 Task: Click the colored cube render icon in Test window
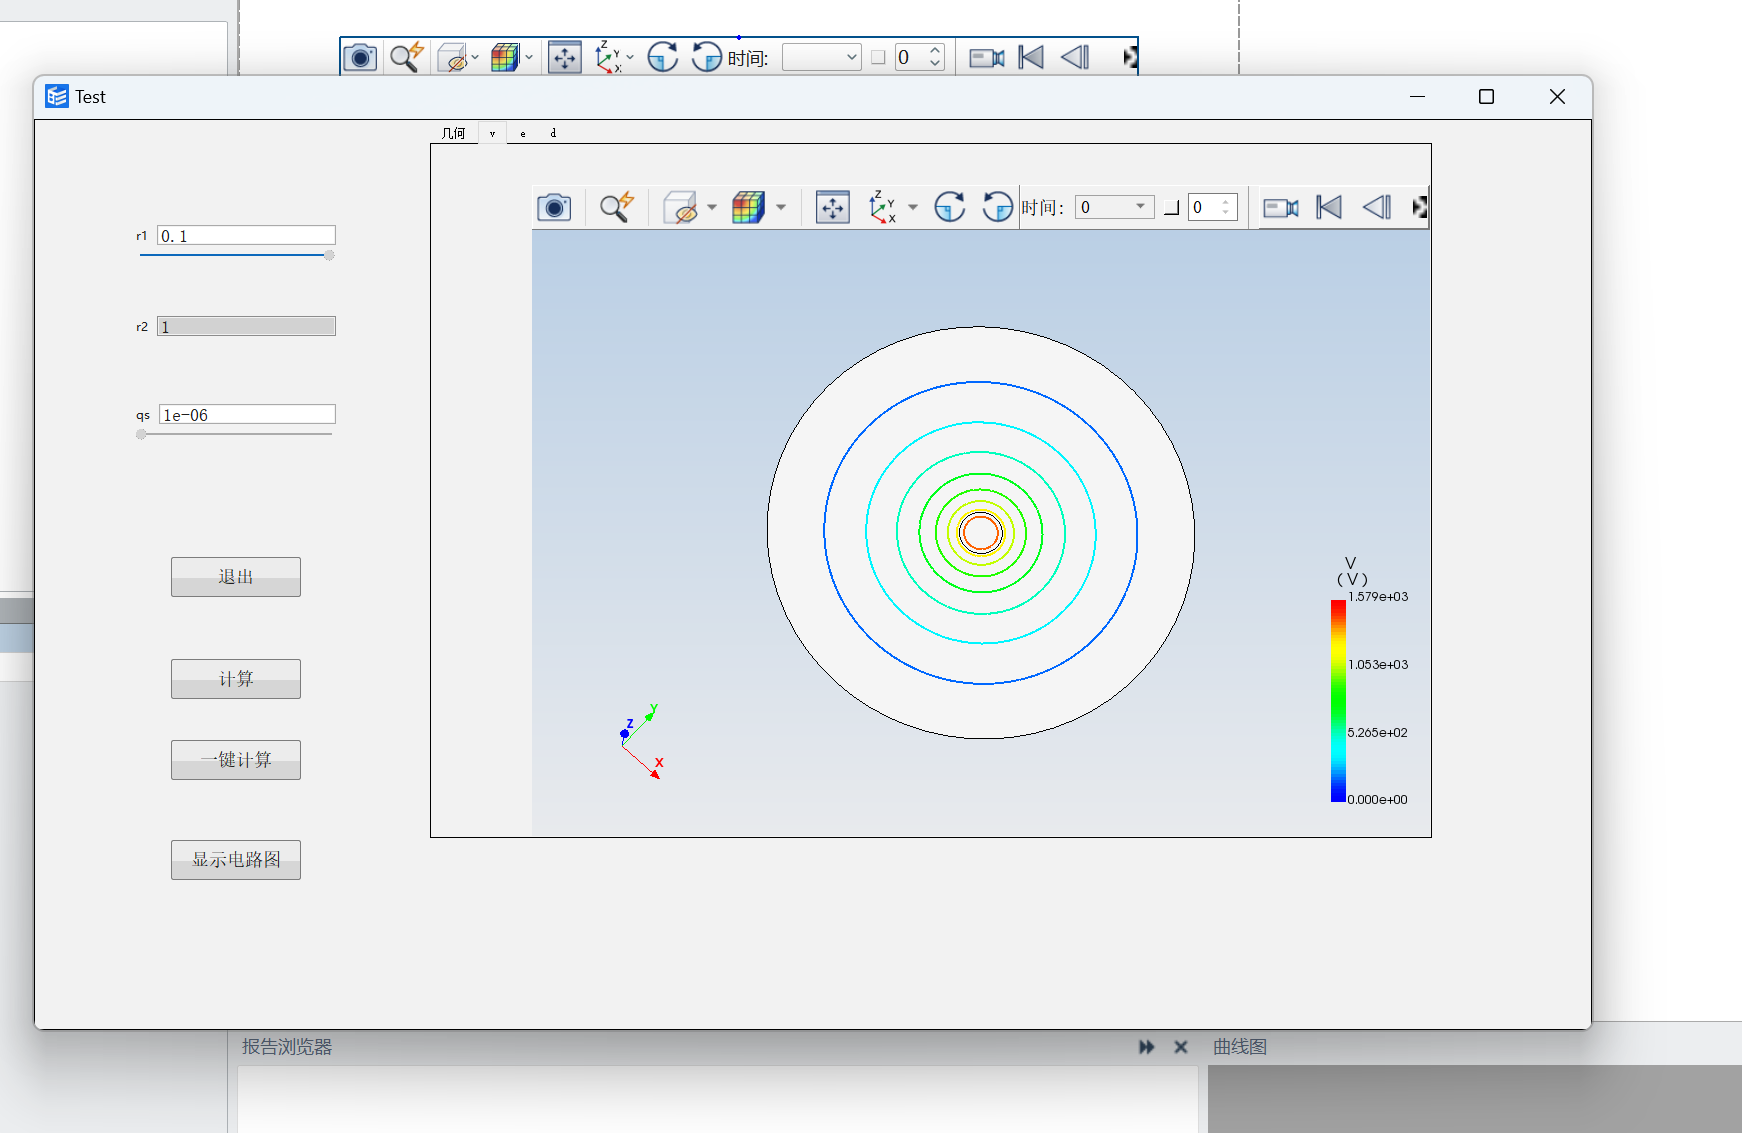[x=748, y=207]
